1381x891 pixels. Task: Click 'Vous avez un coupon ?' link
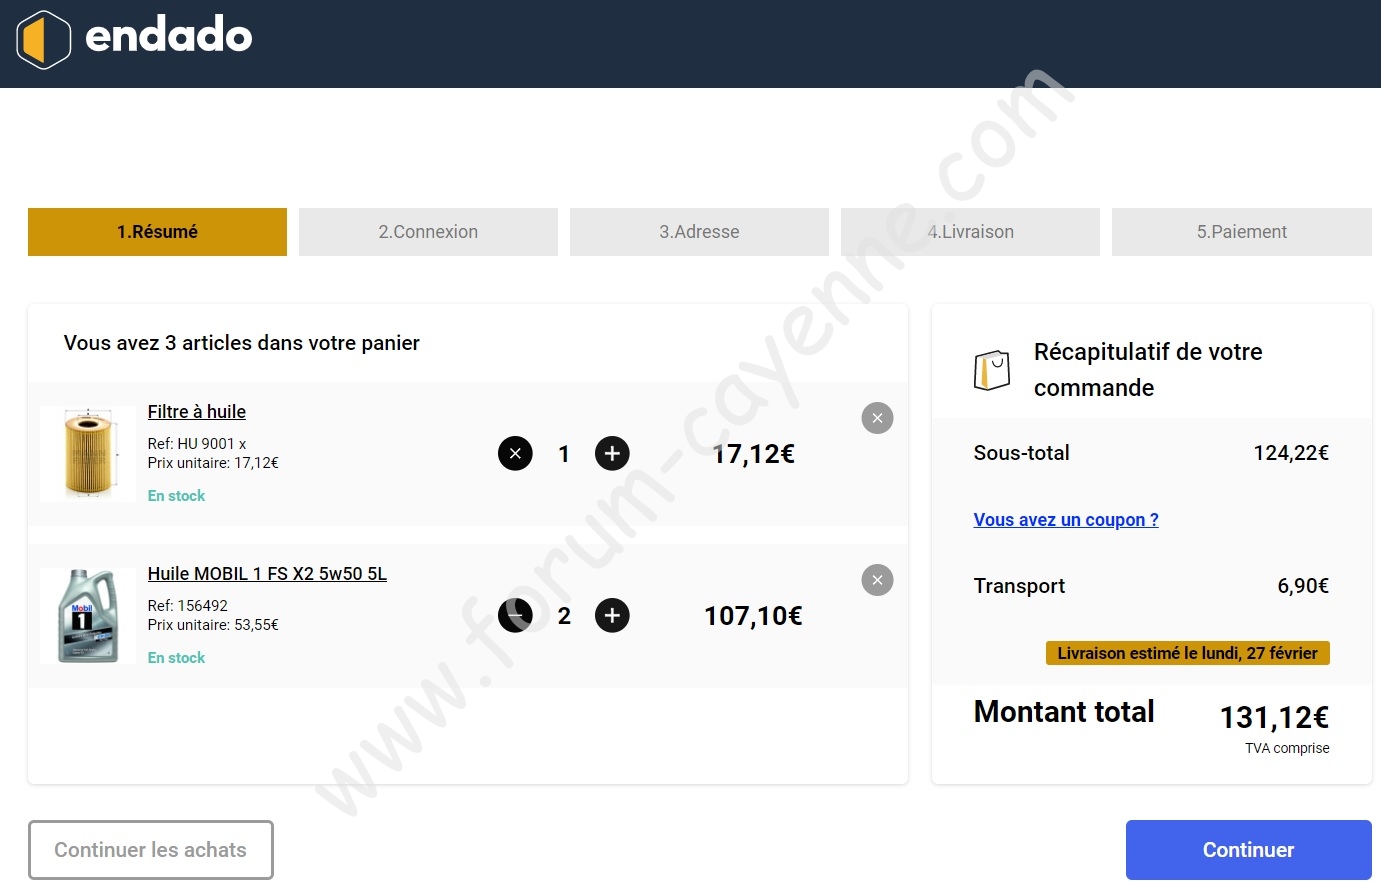coord(1066,520)
